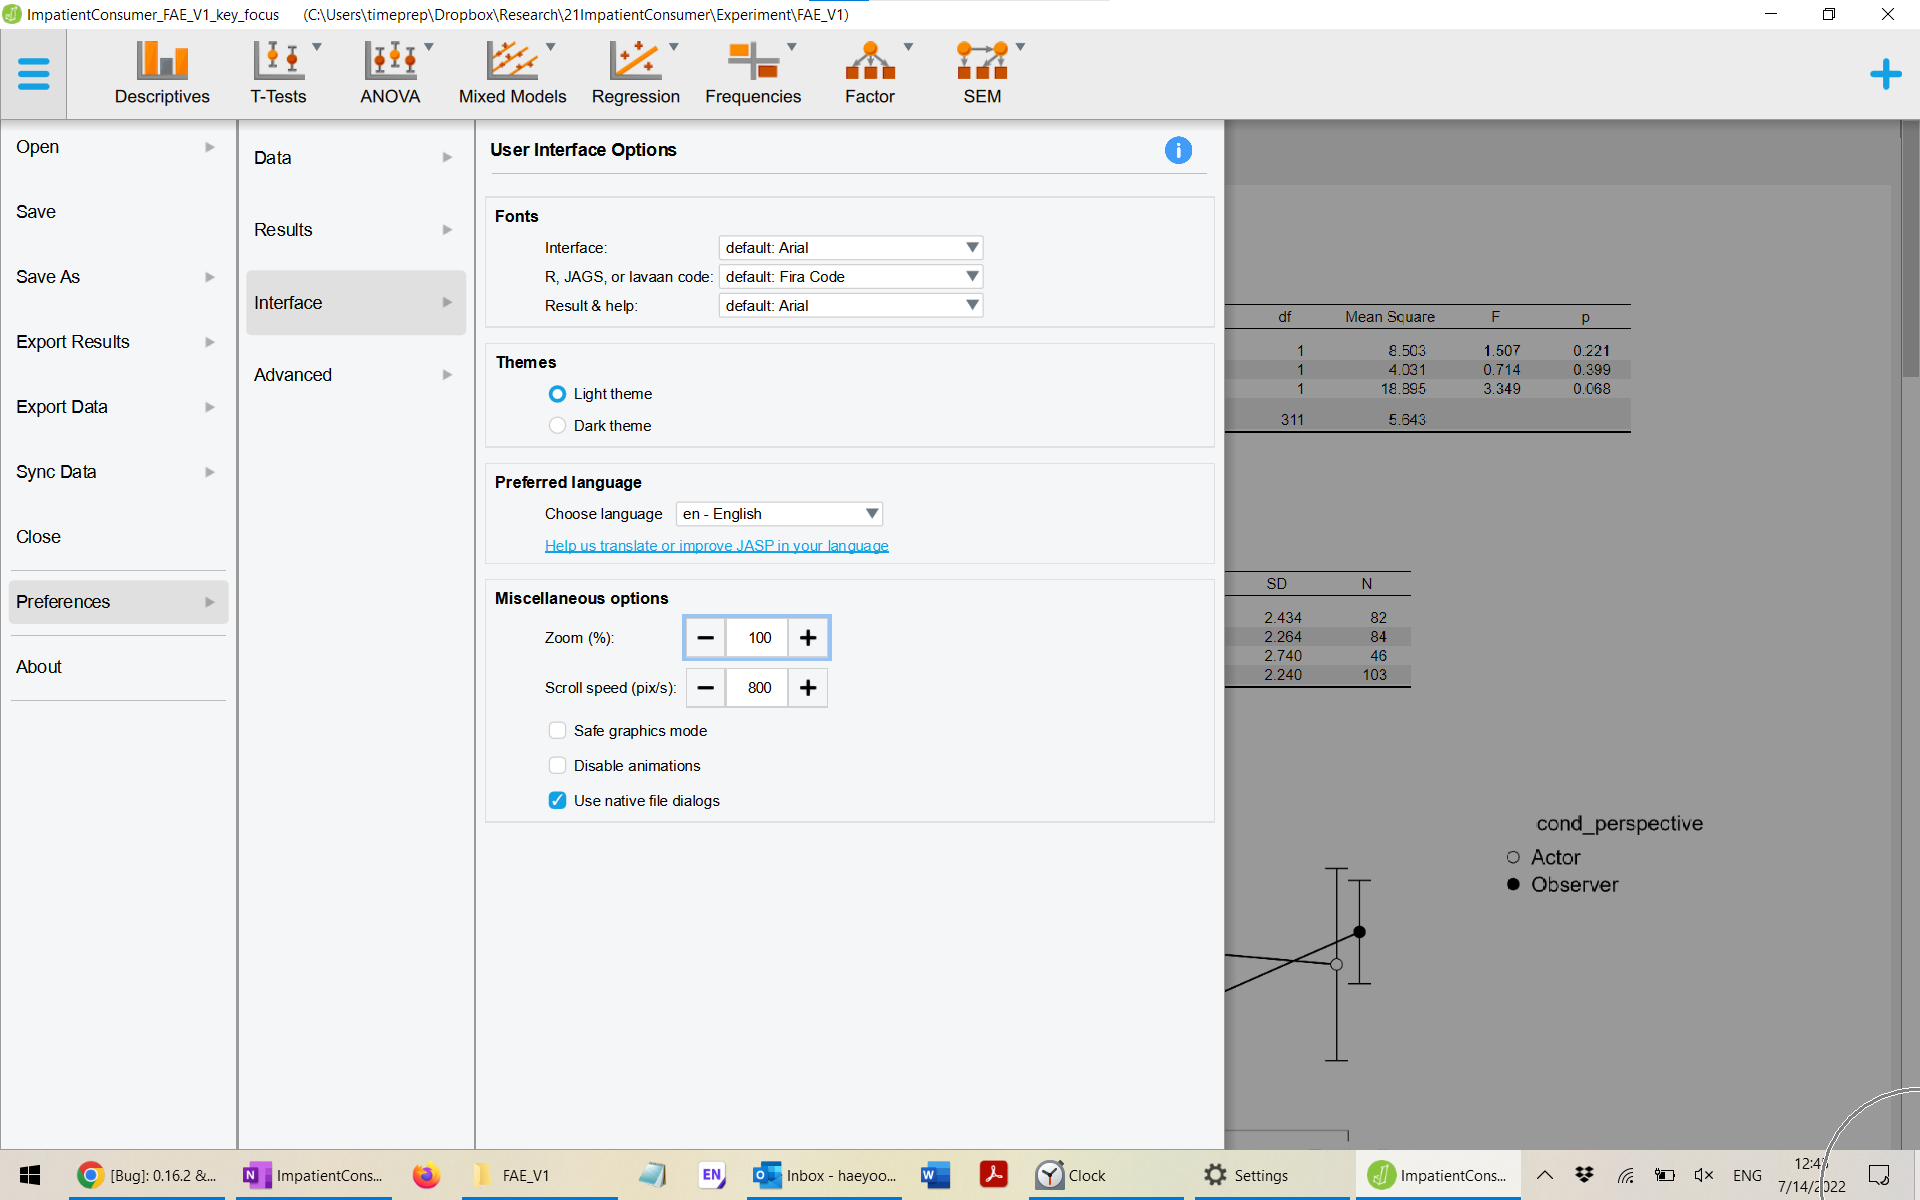The image size is (1920, 1200).
Task: Expand the R, JAGS, or lavaan code font dropdown
Action: click(850, 277)
